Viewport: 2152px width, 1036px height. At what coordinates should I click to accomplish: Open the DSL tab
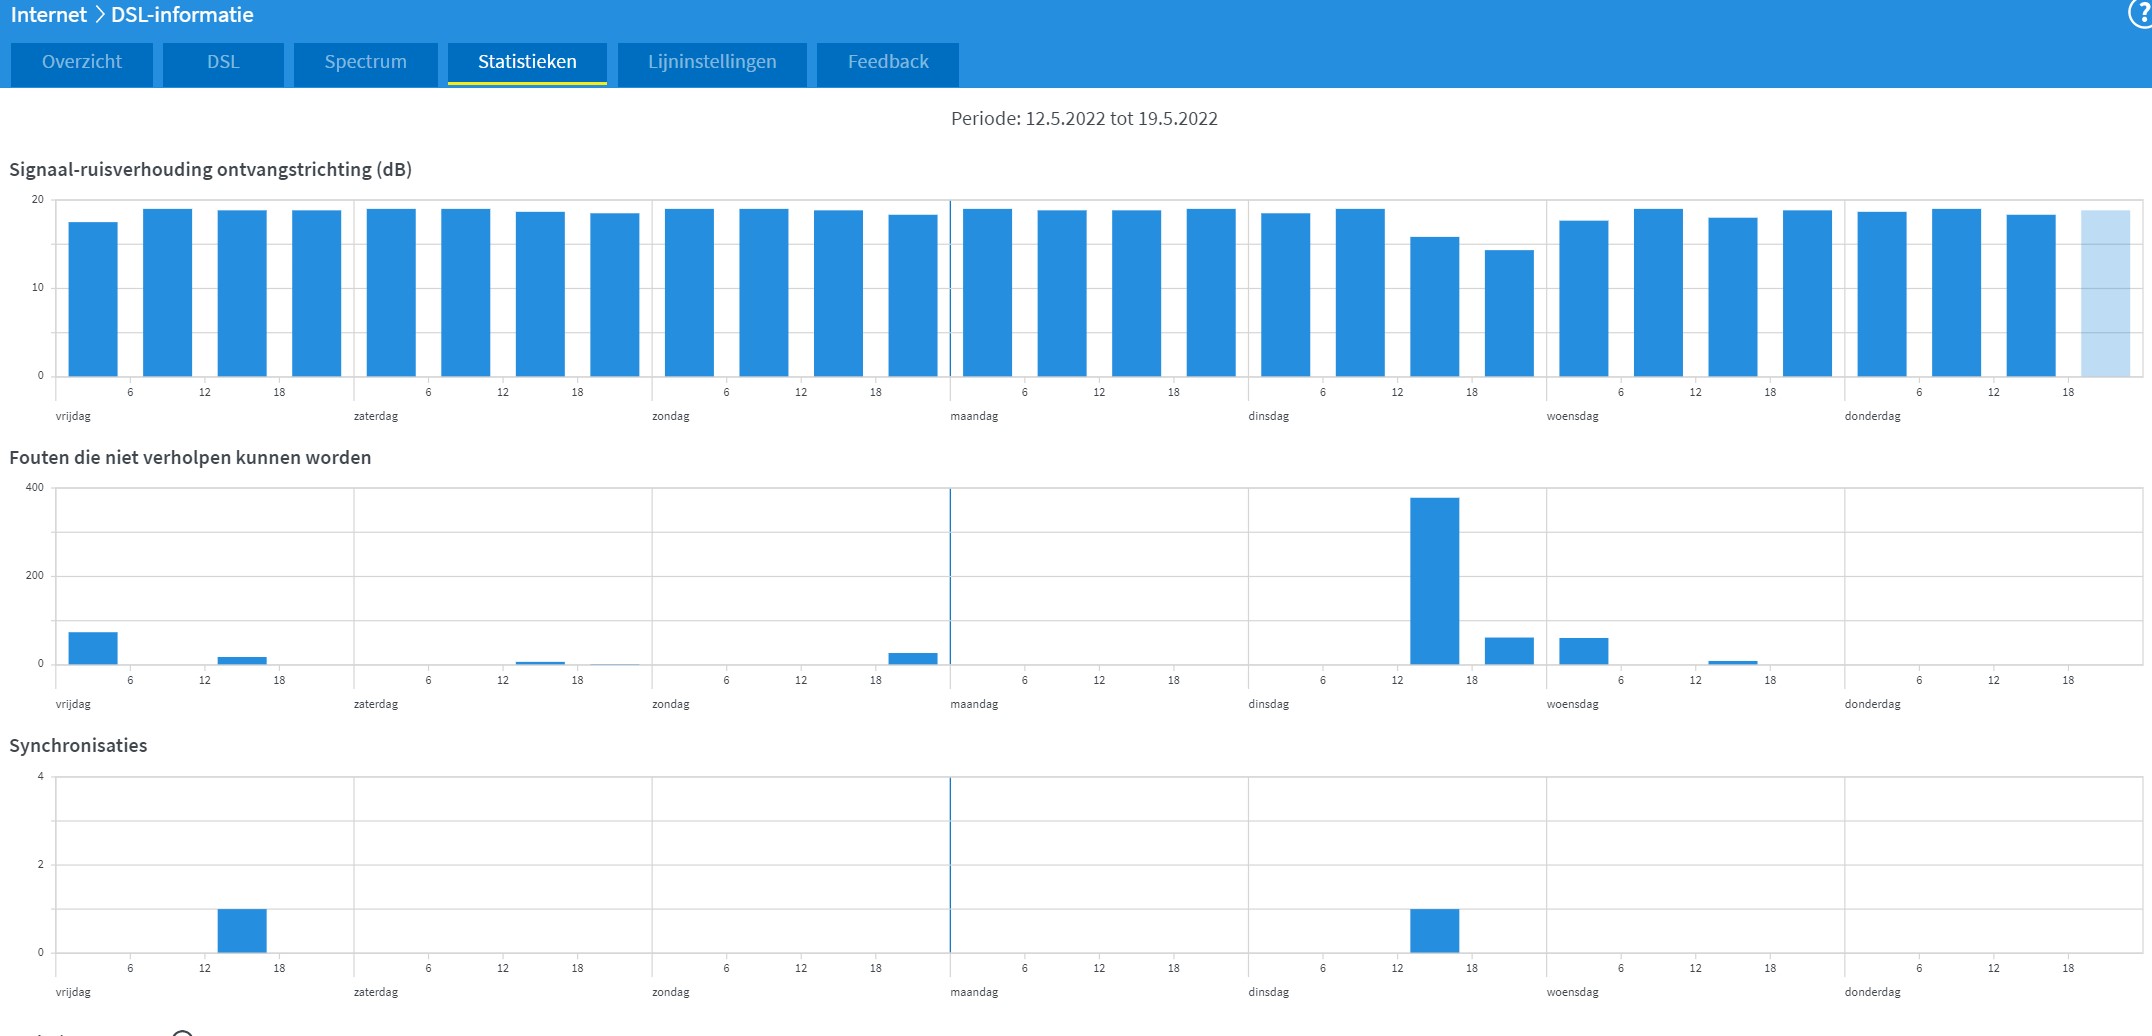223,63
